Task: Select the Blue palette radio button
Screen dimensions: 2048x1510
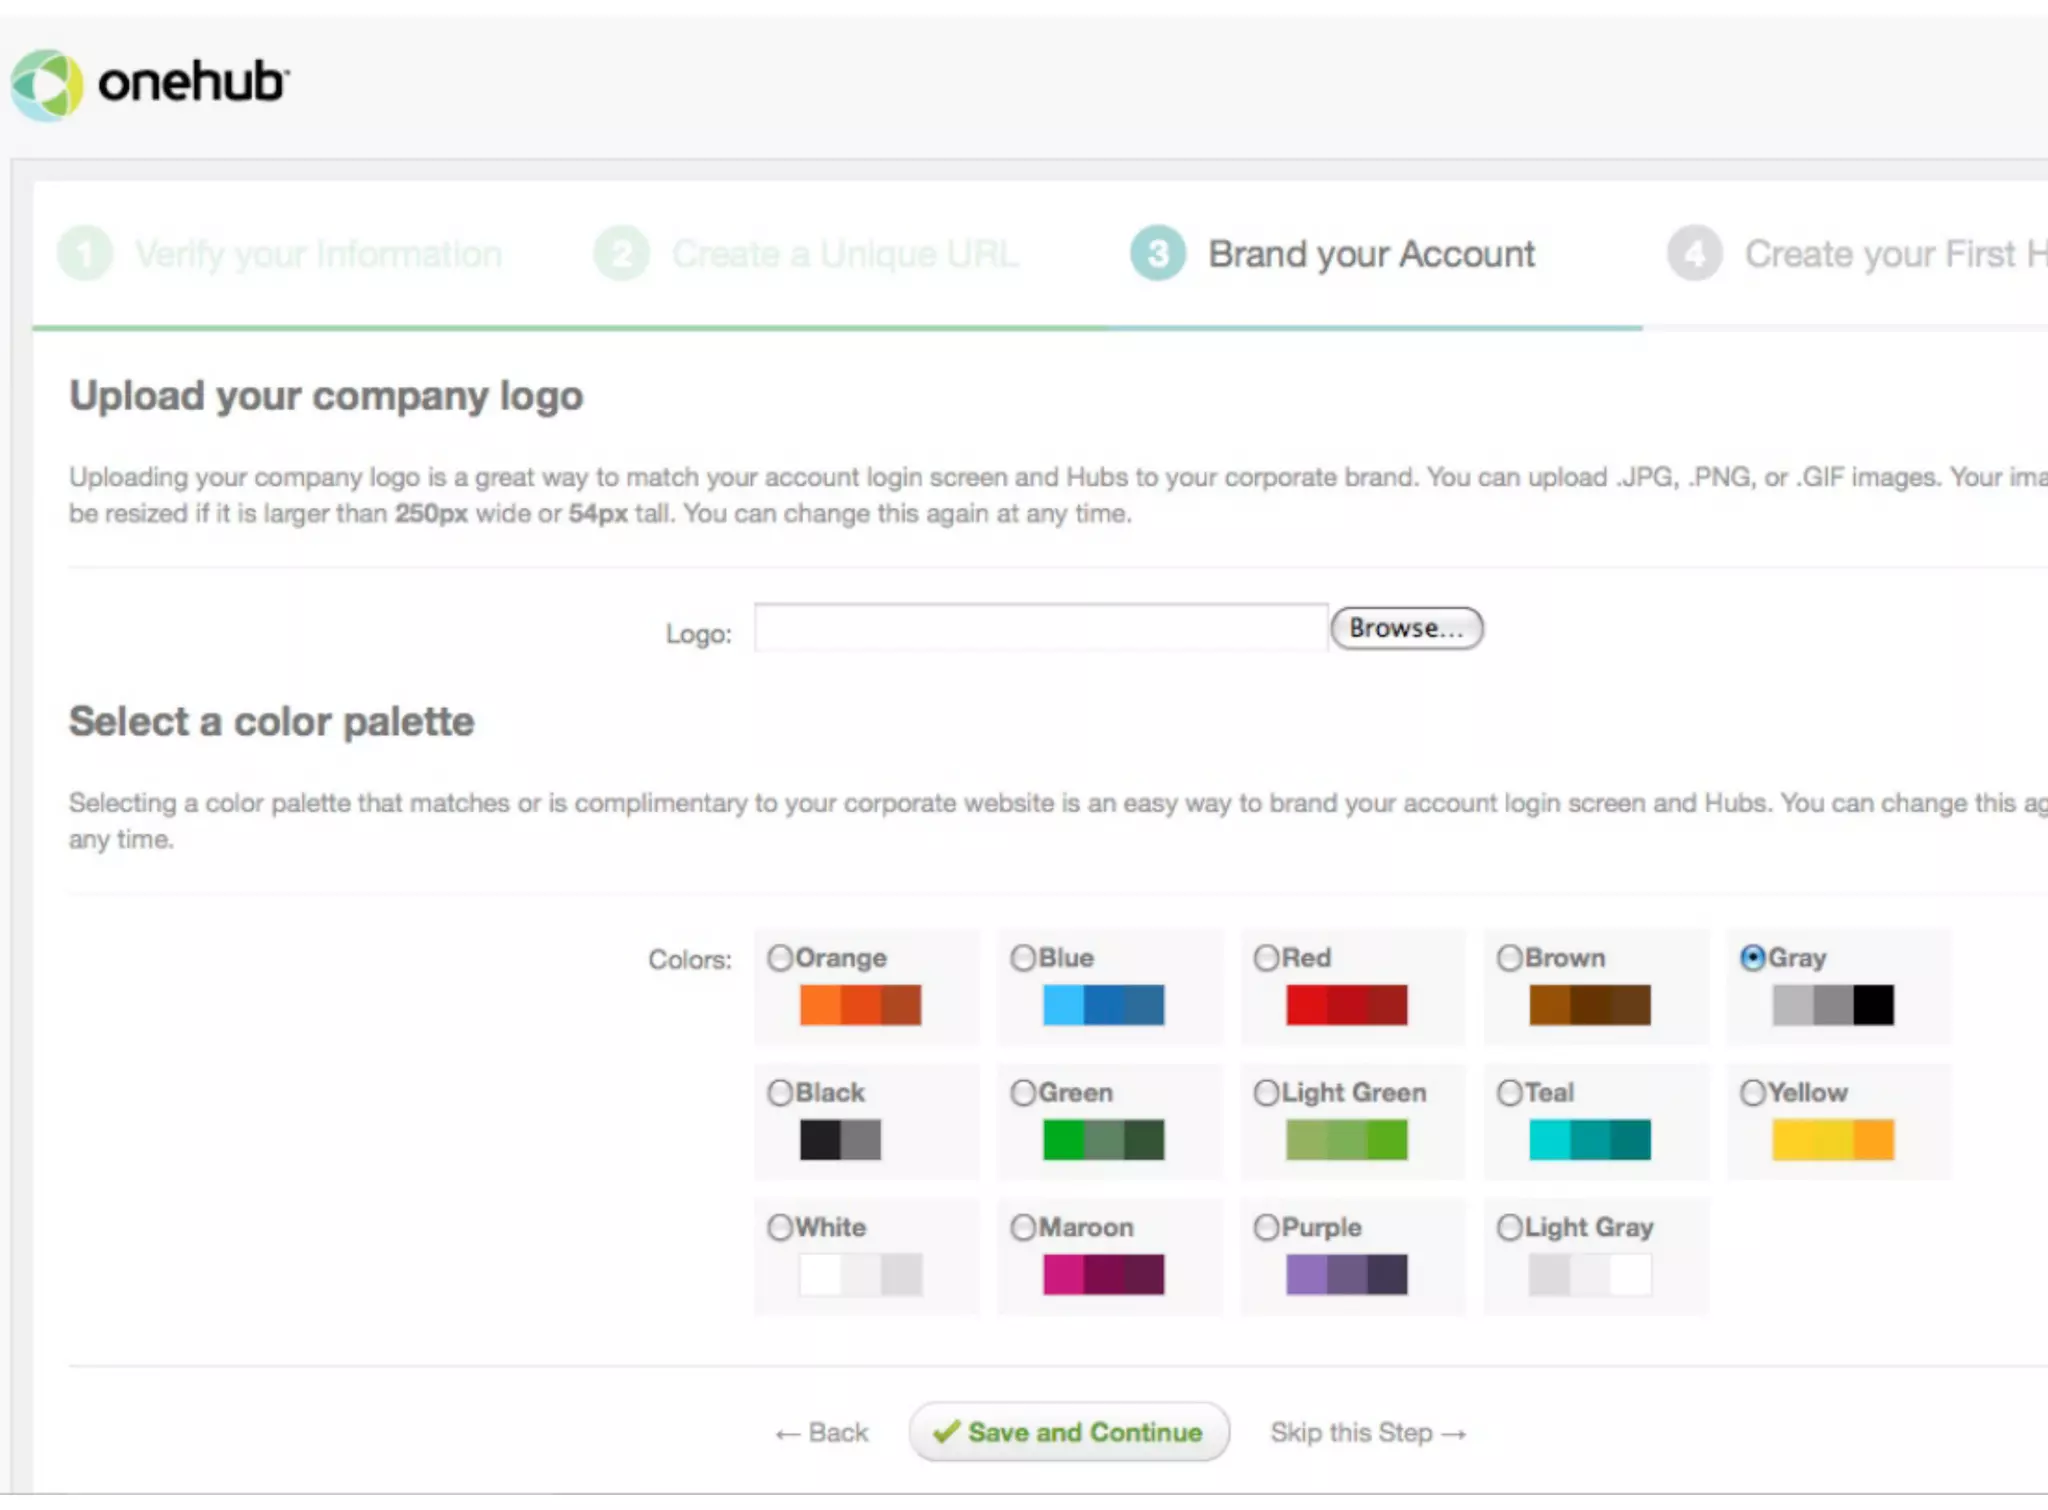Action: coord(1023,958)
